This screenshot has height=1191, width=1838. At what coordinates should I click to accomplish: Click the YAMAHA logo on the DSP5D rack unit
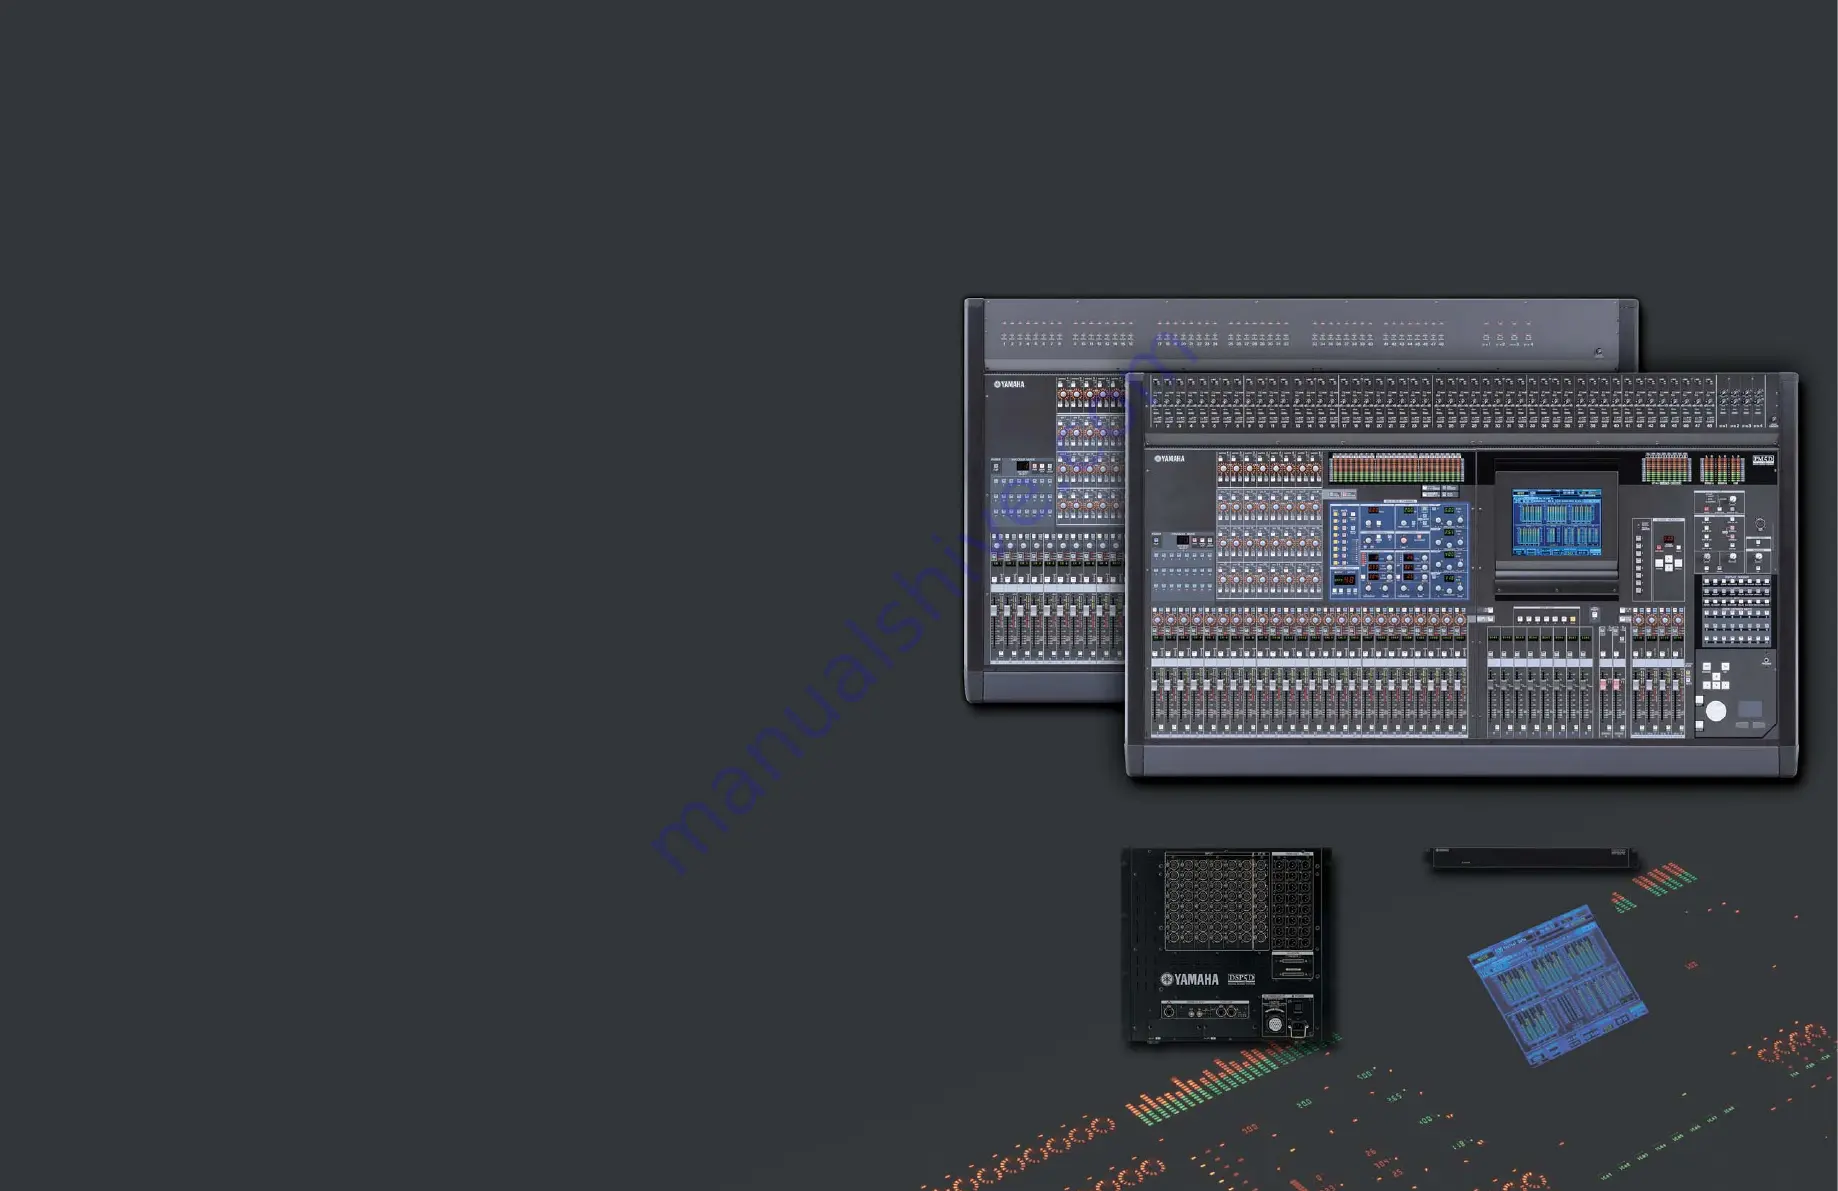coord(1189,980)
